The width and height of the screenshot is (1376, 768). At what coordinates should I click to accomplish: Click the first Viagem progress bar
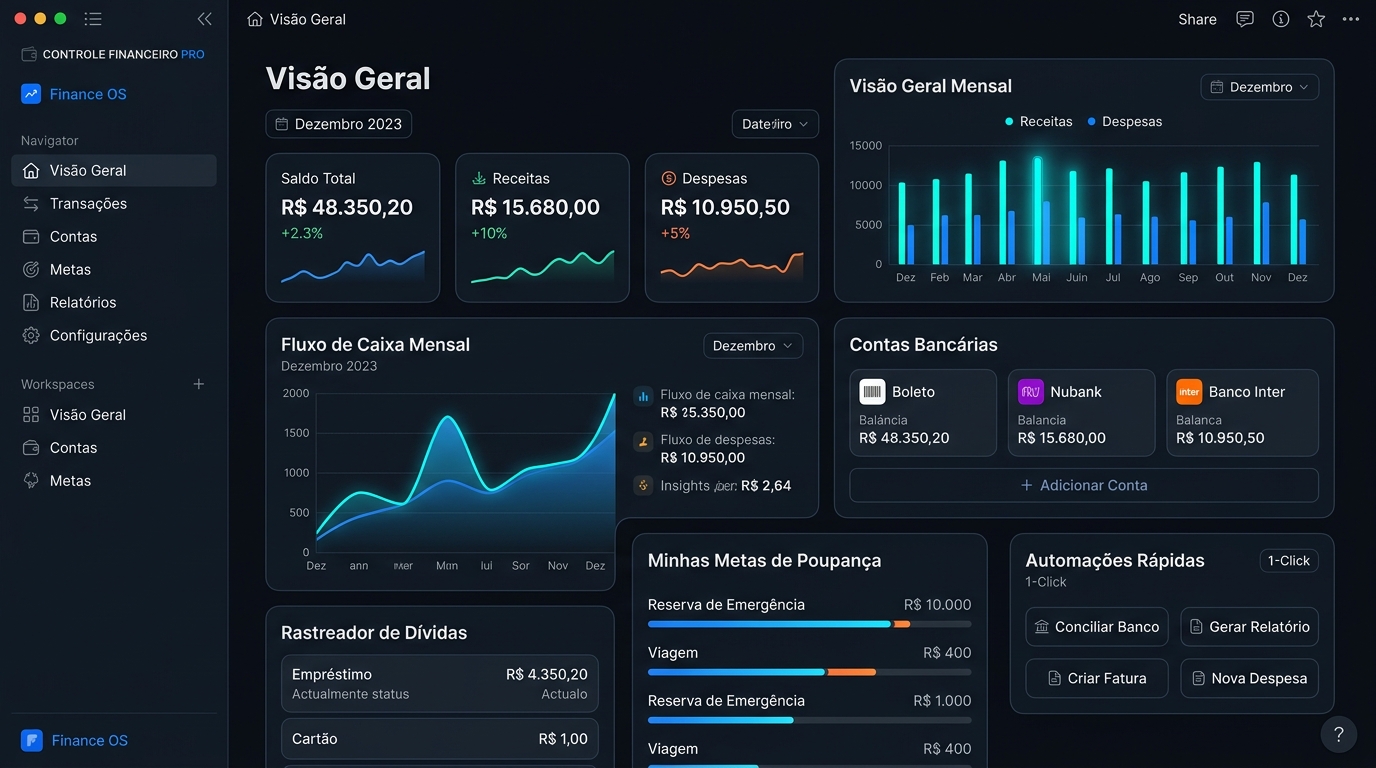[x=809, y=672]
